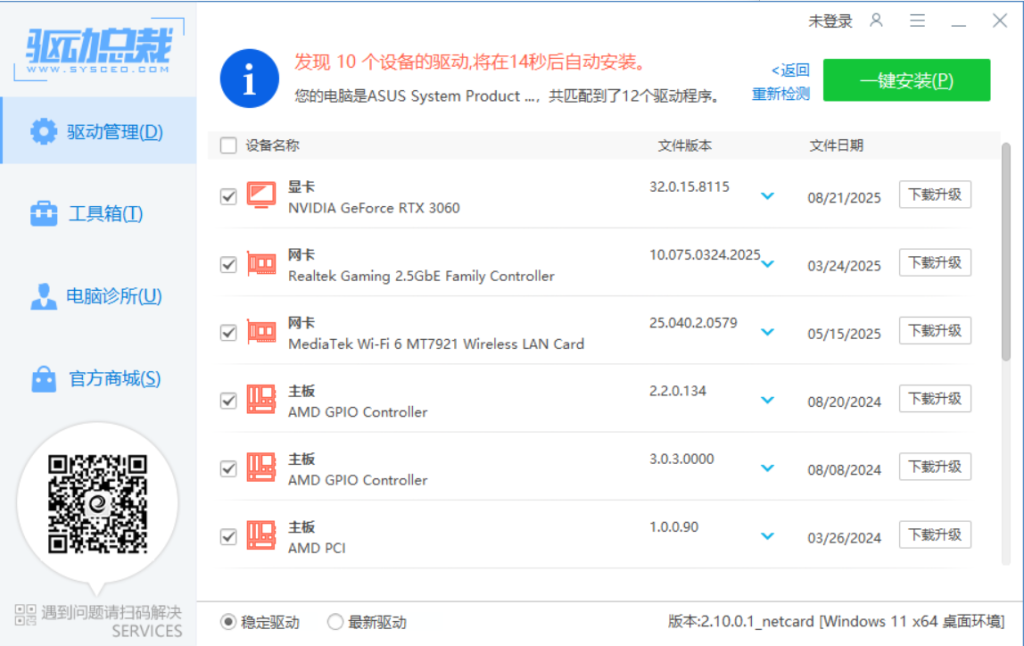
Task: Select the 最新驱动 radio button
Action: pos(335,622)
